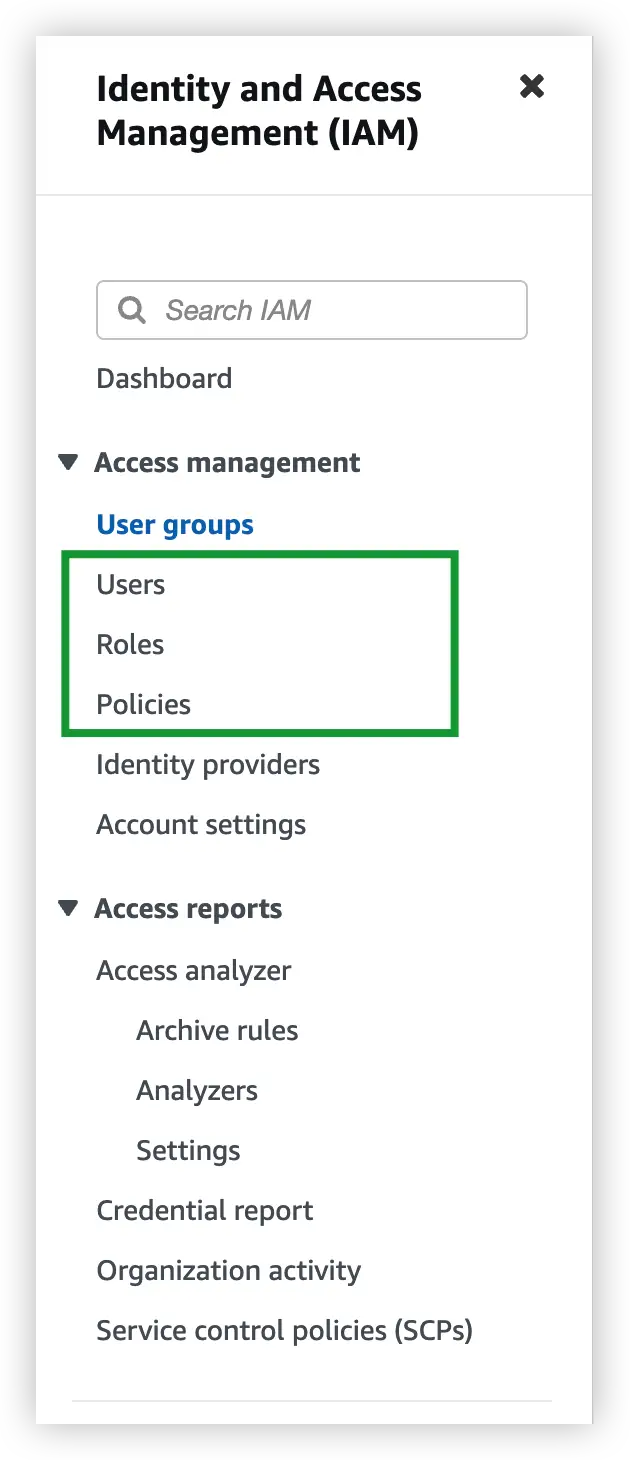Select Archive rules under Access analyzer
This screenshot has height=1460, width=630.
coord(217,1030)
